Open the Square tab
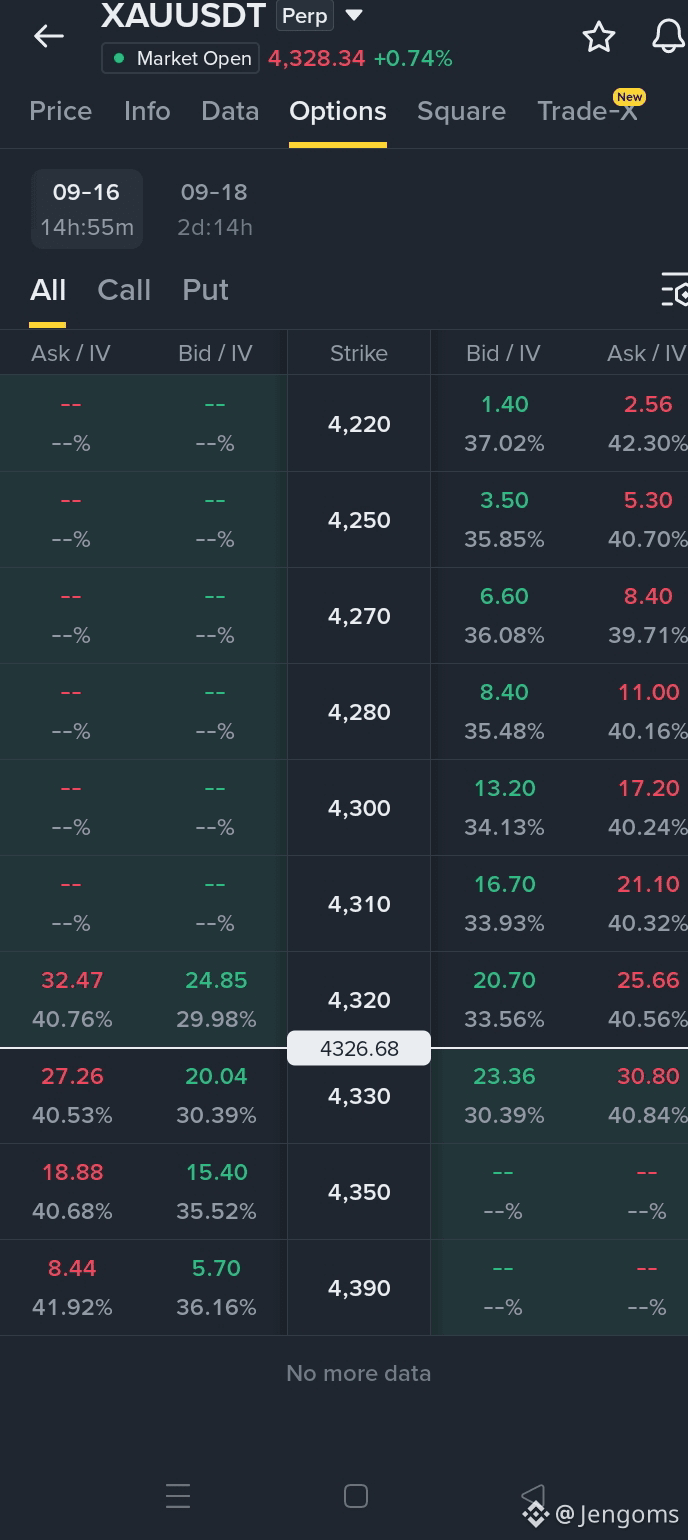The height and width of the screenshot is (1540, 688). point(461,111)
